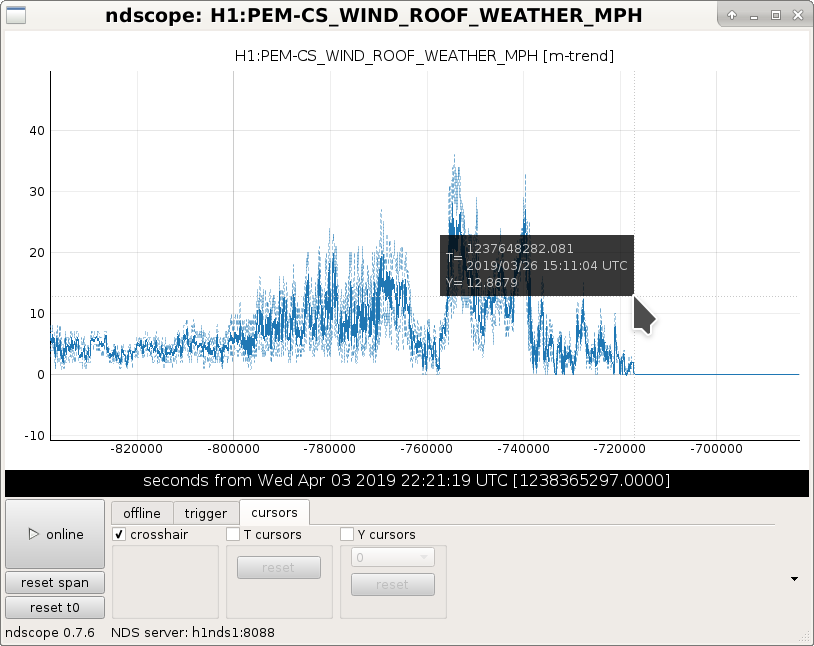The width and height of the screenshot is (814, 646).
Task: Expand the small arrow menu at right
Action: (794, 578)
